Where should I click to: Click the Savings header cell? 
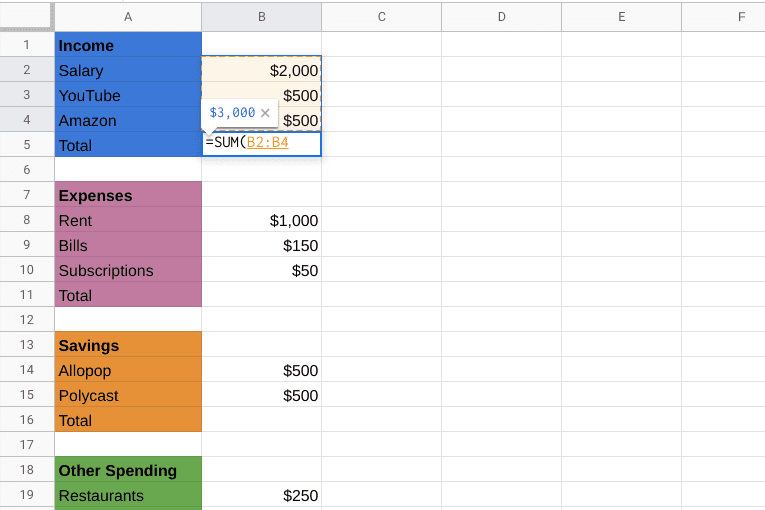tap(128, 345)
